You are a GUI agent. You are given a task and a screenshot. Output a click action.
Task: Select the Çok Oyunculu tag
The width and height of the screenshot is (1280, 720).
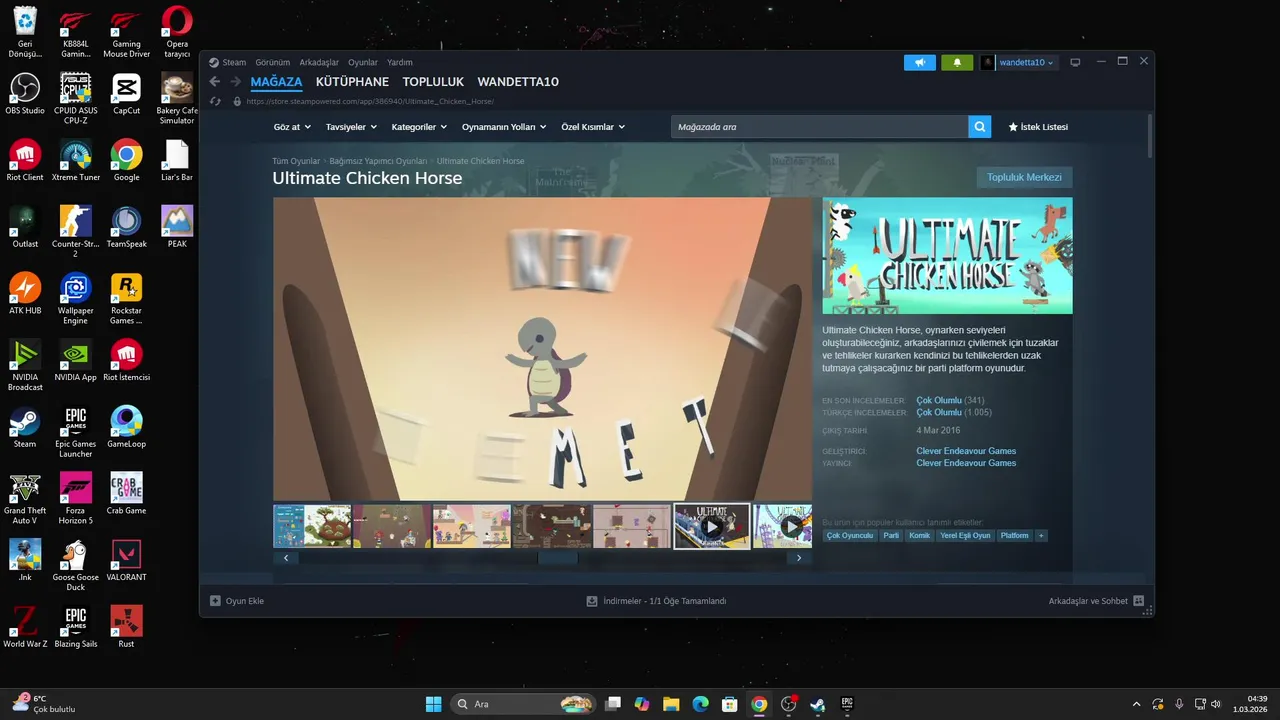tap(850, 536)
